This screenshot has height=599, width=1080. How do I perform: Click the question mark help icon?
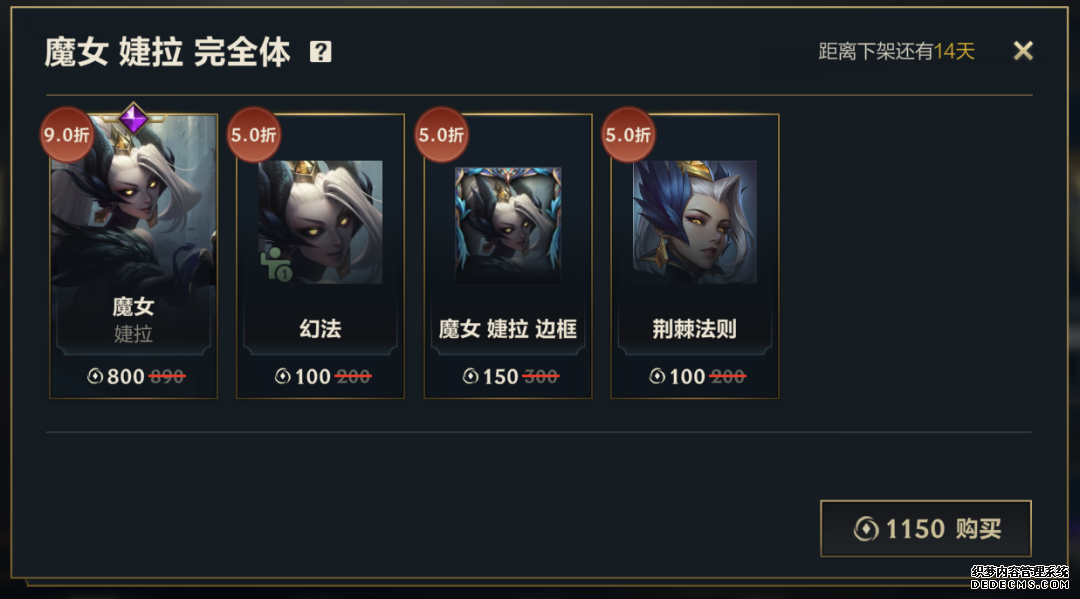point(320,52)
